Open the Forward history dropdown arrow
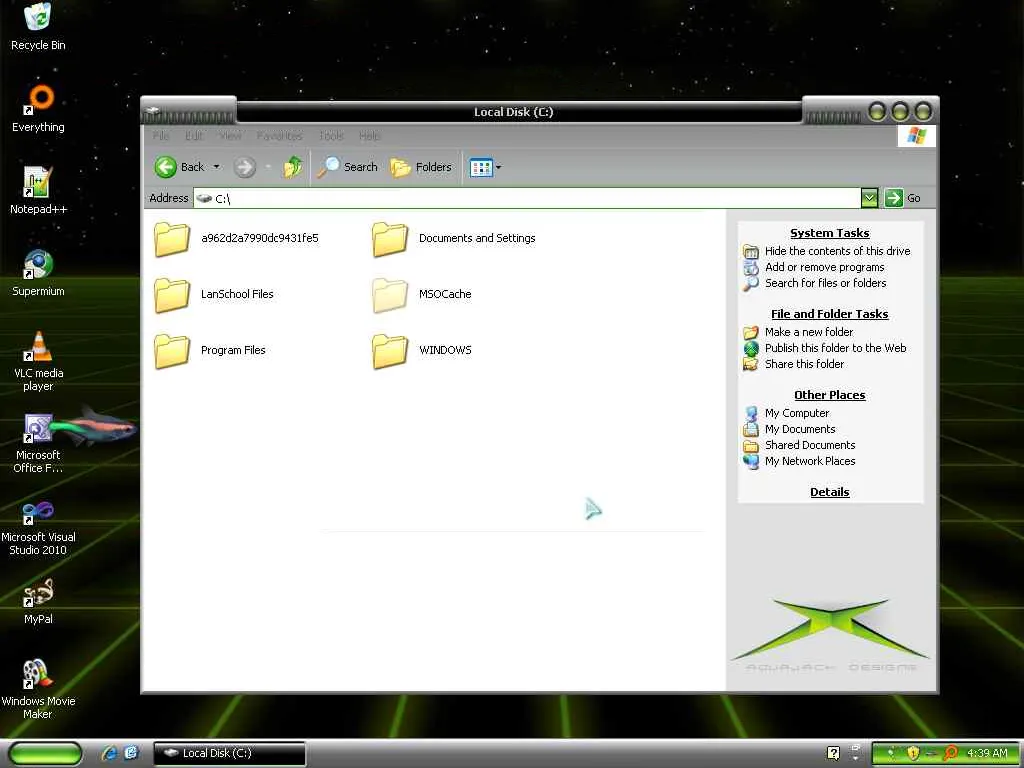 point(268,167)
